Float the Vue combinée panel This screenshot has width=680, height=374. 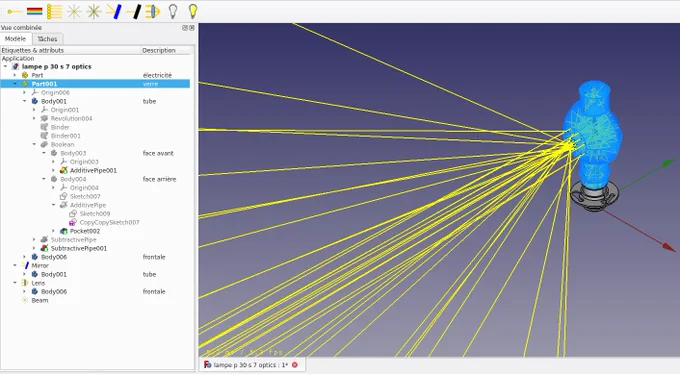pyautogui.click(x=185, y=28)
